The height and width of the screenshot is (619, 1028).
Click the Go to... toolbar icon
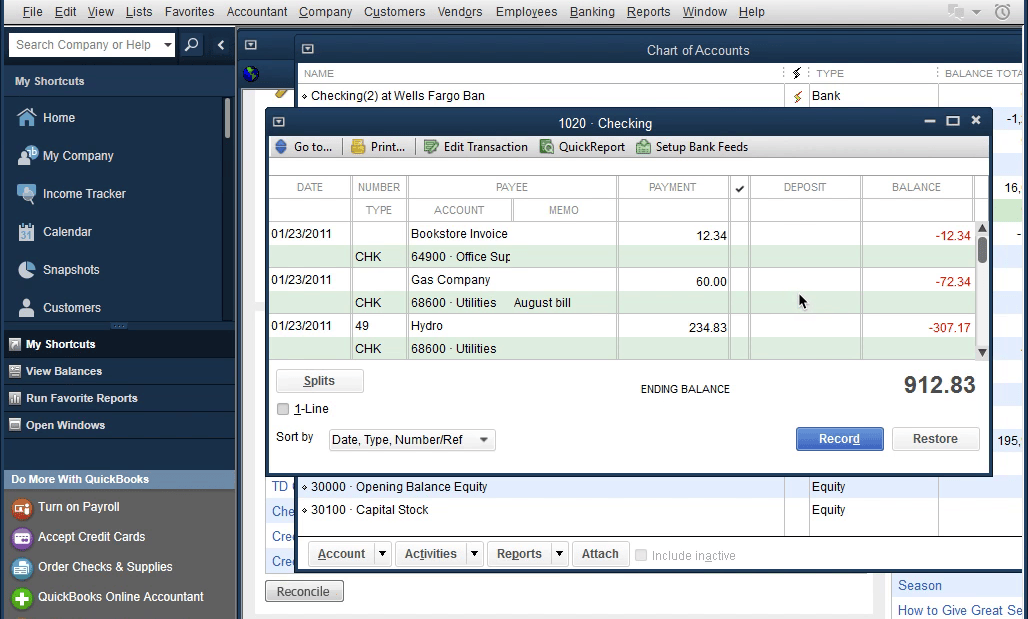point(281,147)
